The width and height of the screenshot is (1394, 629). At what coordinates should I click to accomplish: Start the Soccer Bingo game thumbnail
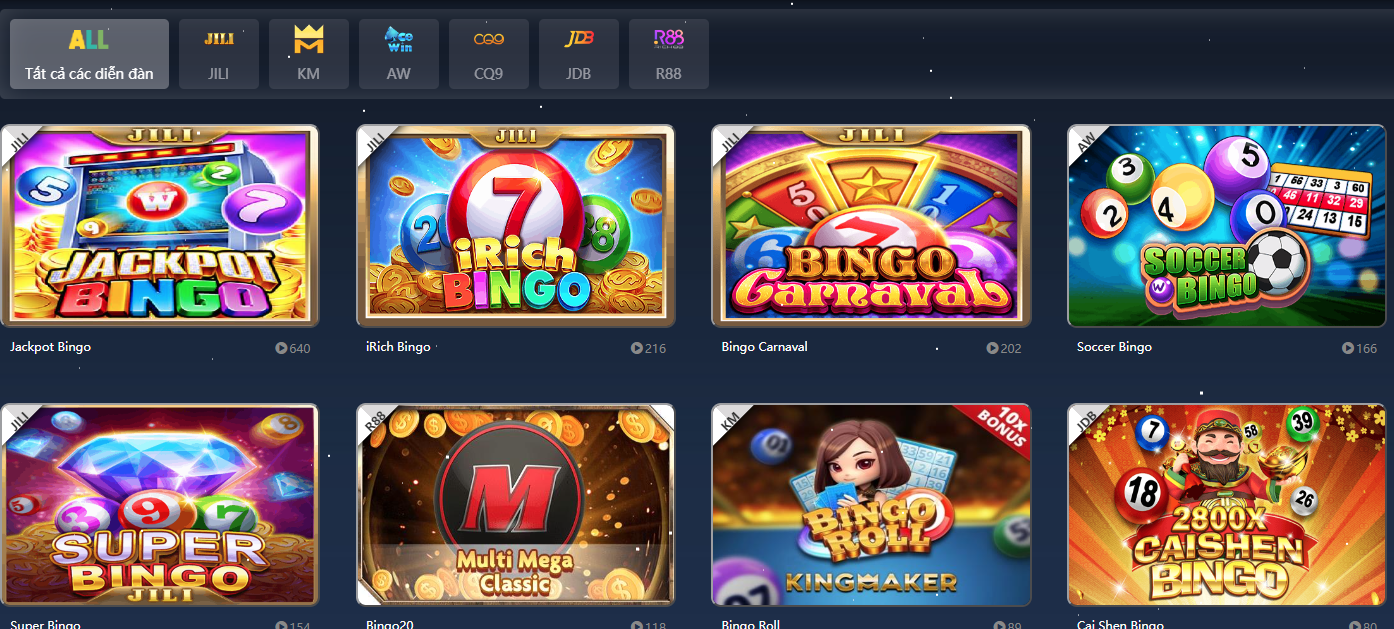pyautogui.click(x=1227, y=226)
